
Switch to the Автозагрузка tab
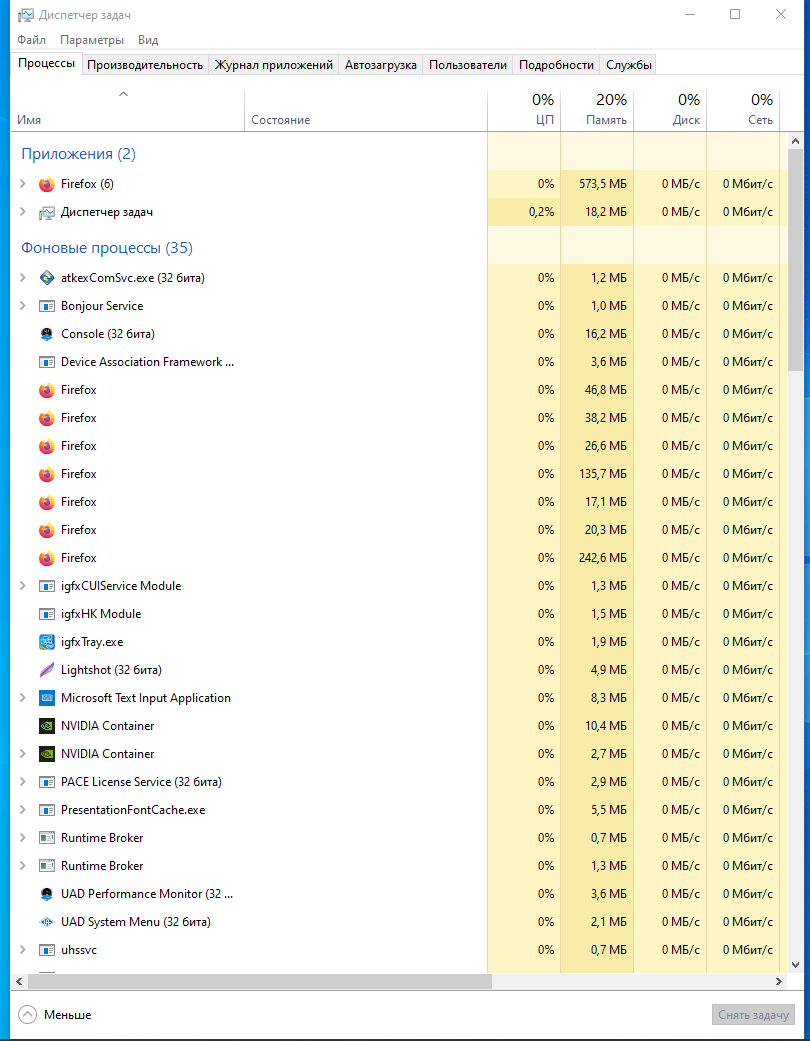380,64
